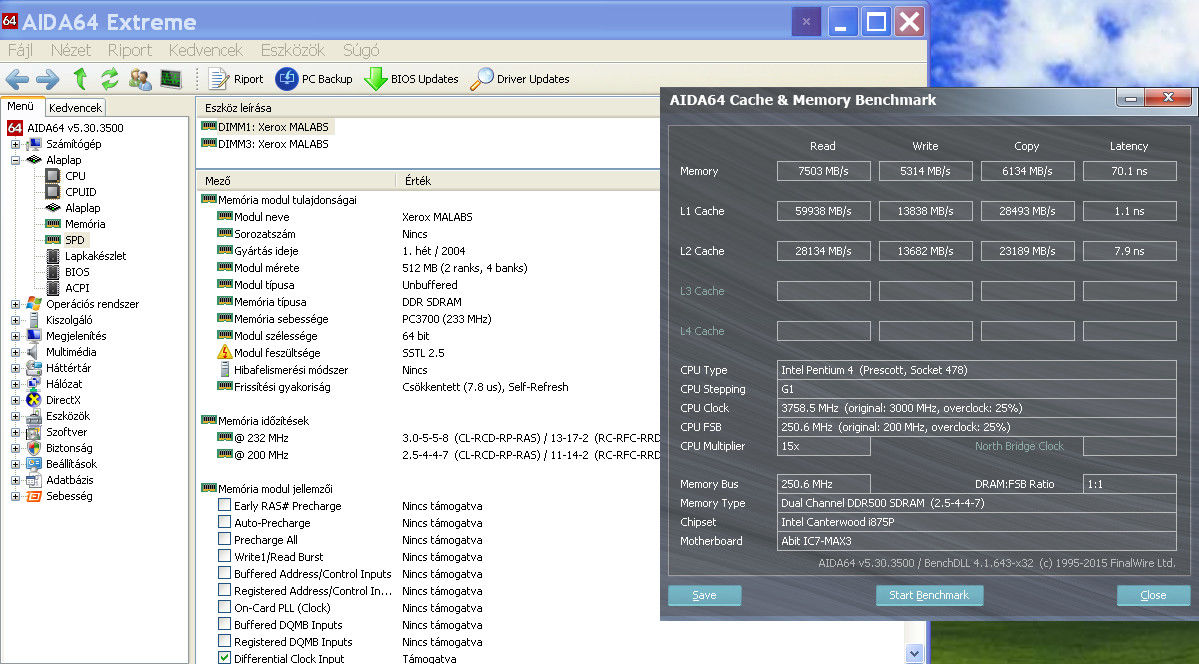Image resolution: width=1199 pixels, height=664 pixels.
Task: Open the Kedvencek menu
Action: tap(206, 50)
